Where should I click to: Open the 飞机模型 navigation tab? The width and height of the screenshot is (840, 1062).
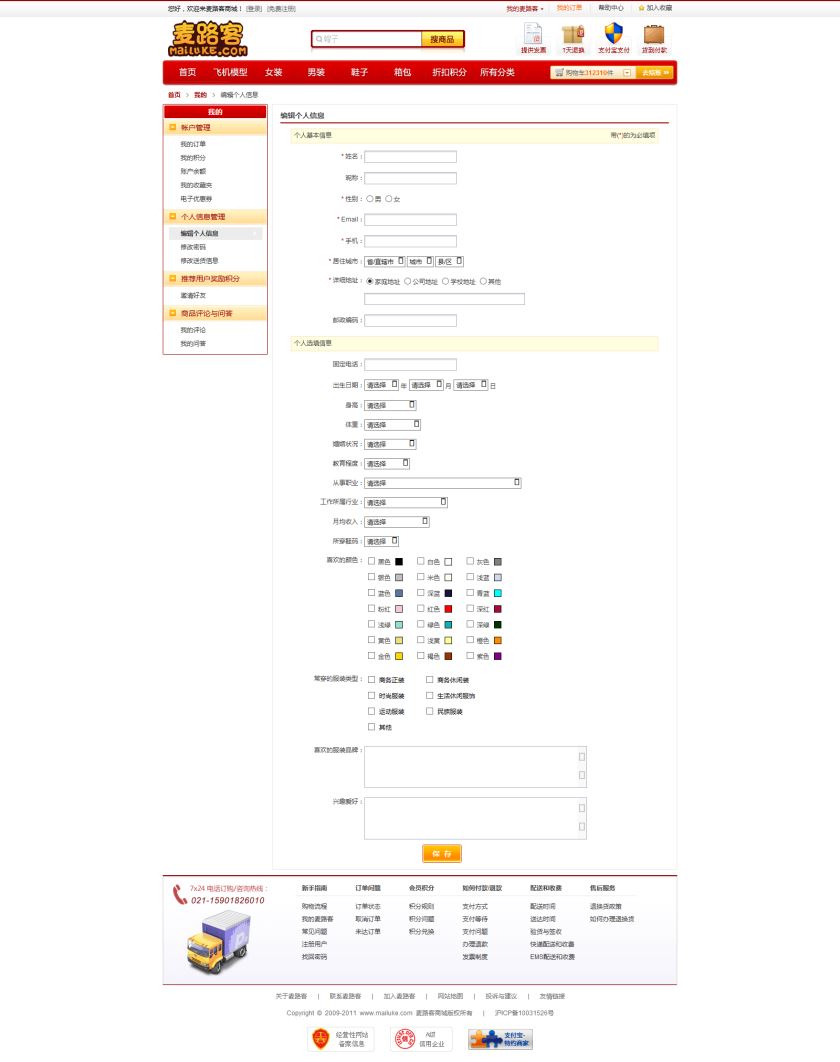230,72
